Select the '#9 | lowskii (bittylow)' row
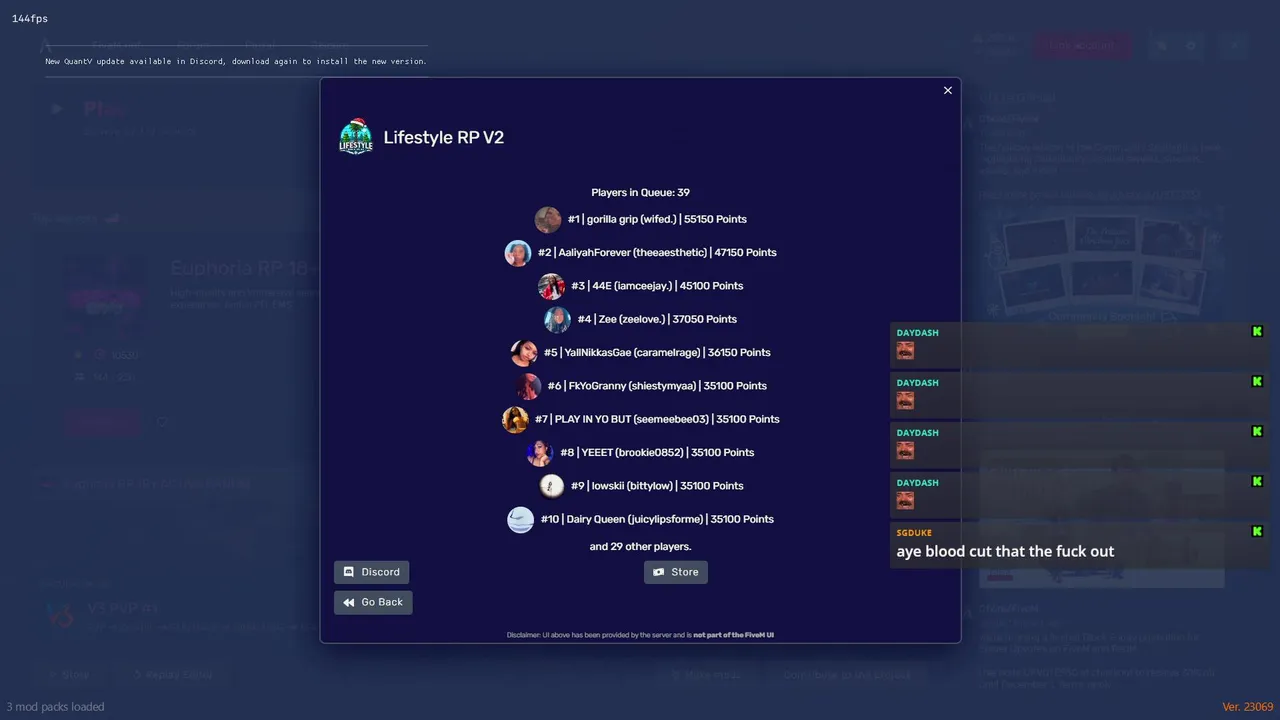Screen dimensions: 1280x720 coord(641,486)
